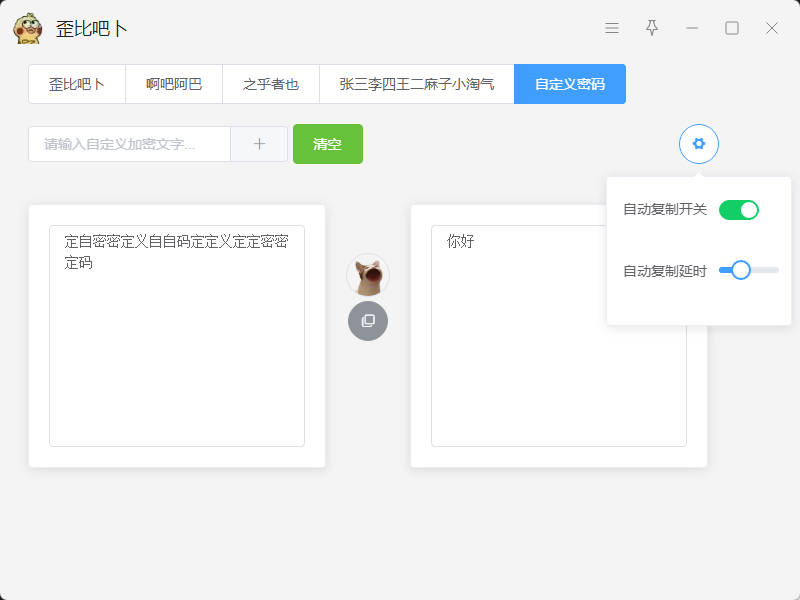Image resolution: width=800 pixels, height=600 pixels.
Task: Minimize the window to the taskbar
Action: coord(692,28)
